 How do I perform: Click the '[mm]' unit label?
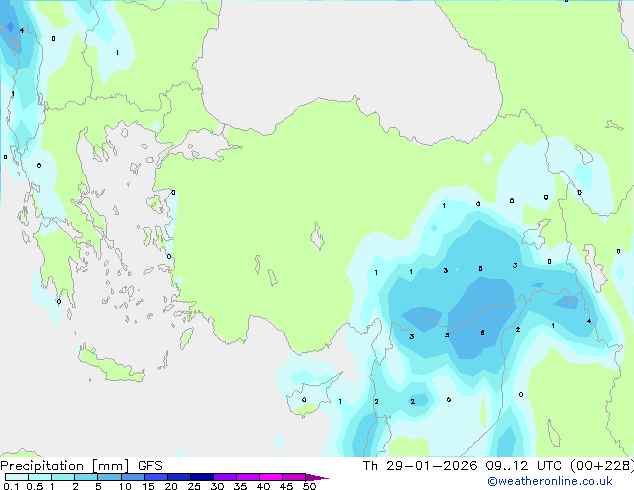click(x=110, y=466)
